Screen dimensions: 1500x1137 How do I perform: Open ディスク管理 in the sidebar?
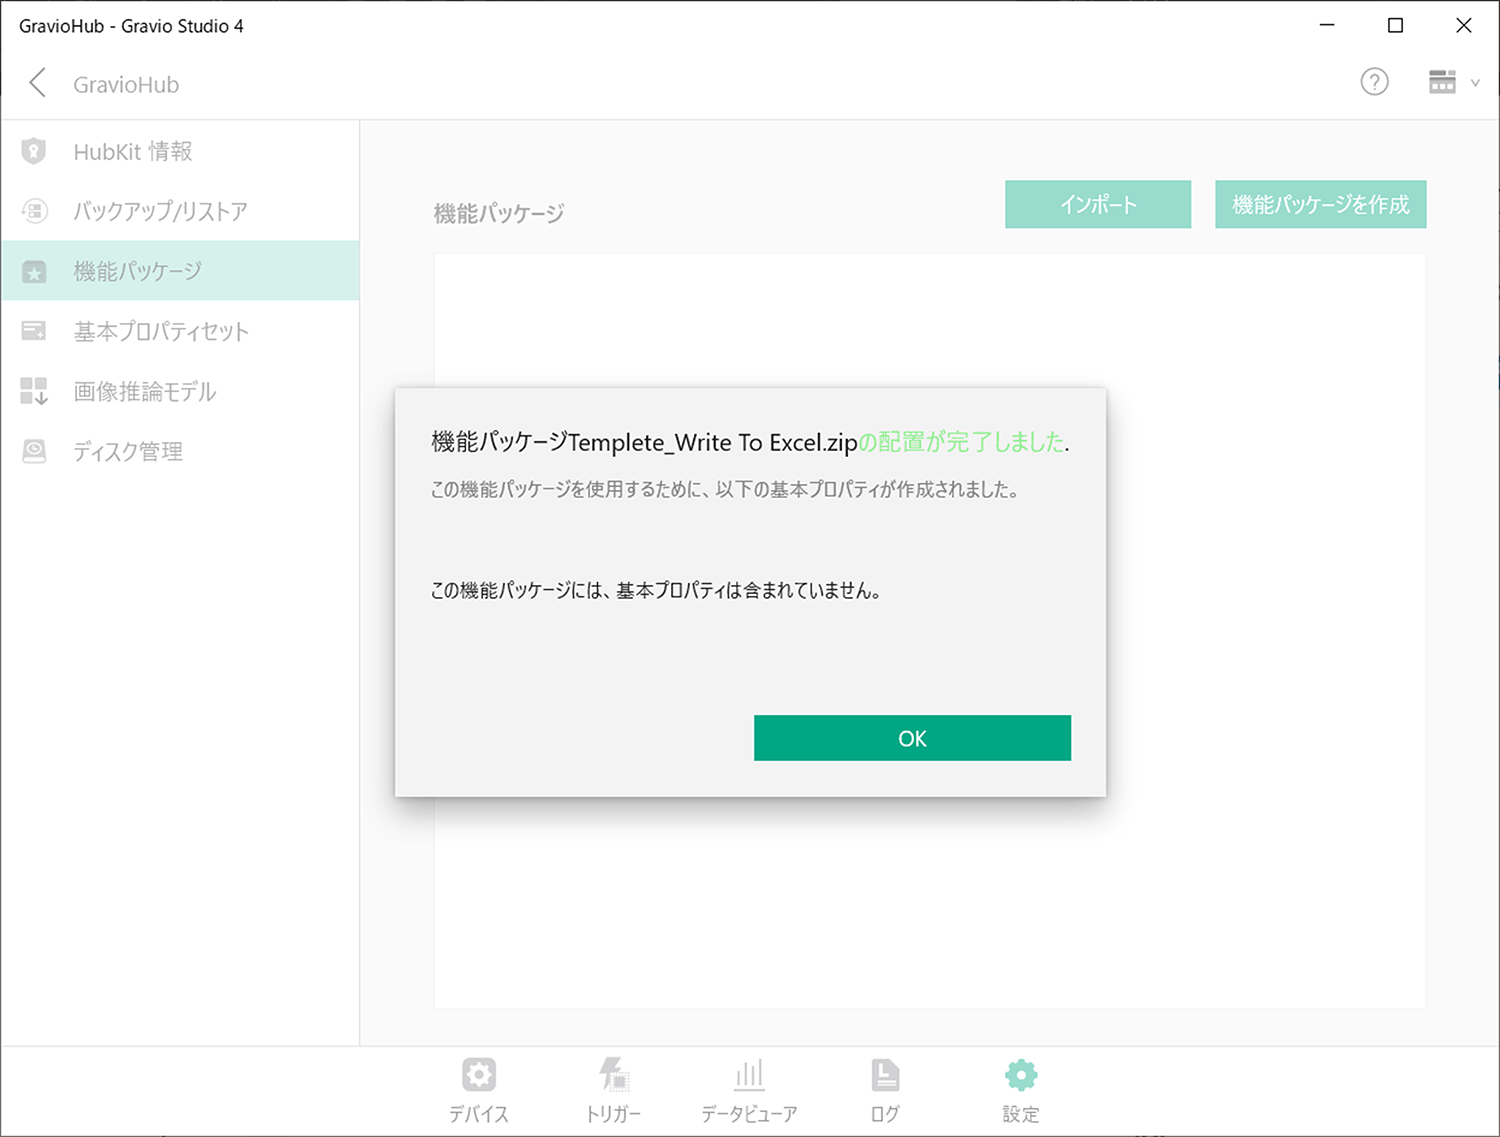pyautogui.click(x=181, y=451)
